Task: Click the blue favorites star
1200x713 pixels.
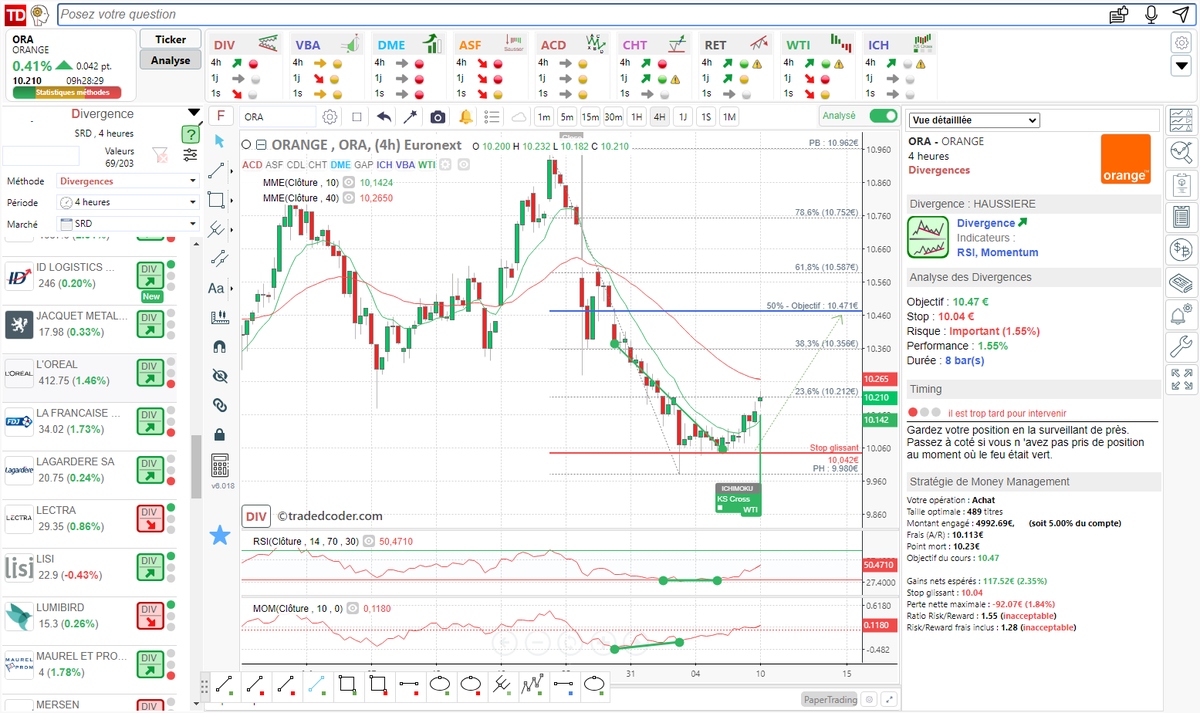Action: pyautogui.click(x=220, y=535)
